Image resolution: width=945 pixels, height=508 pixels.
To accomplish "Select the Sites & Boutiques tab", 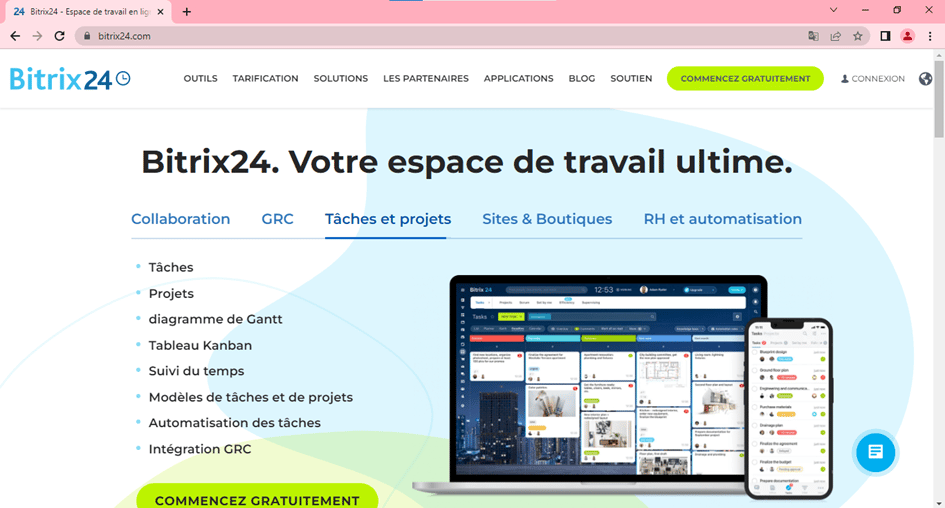I will click(x=546, y=219).
